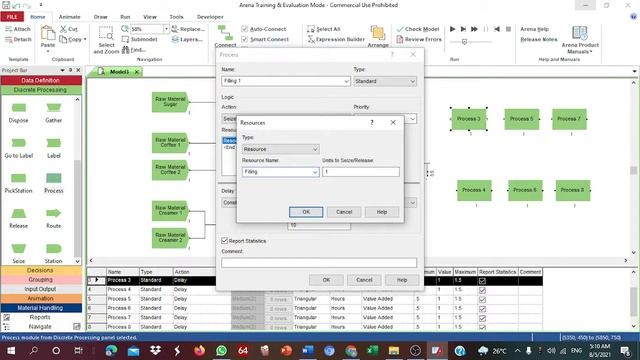Select the Gather module icon
Viewport: 640px width, 360px height.
tap(53, 108)
